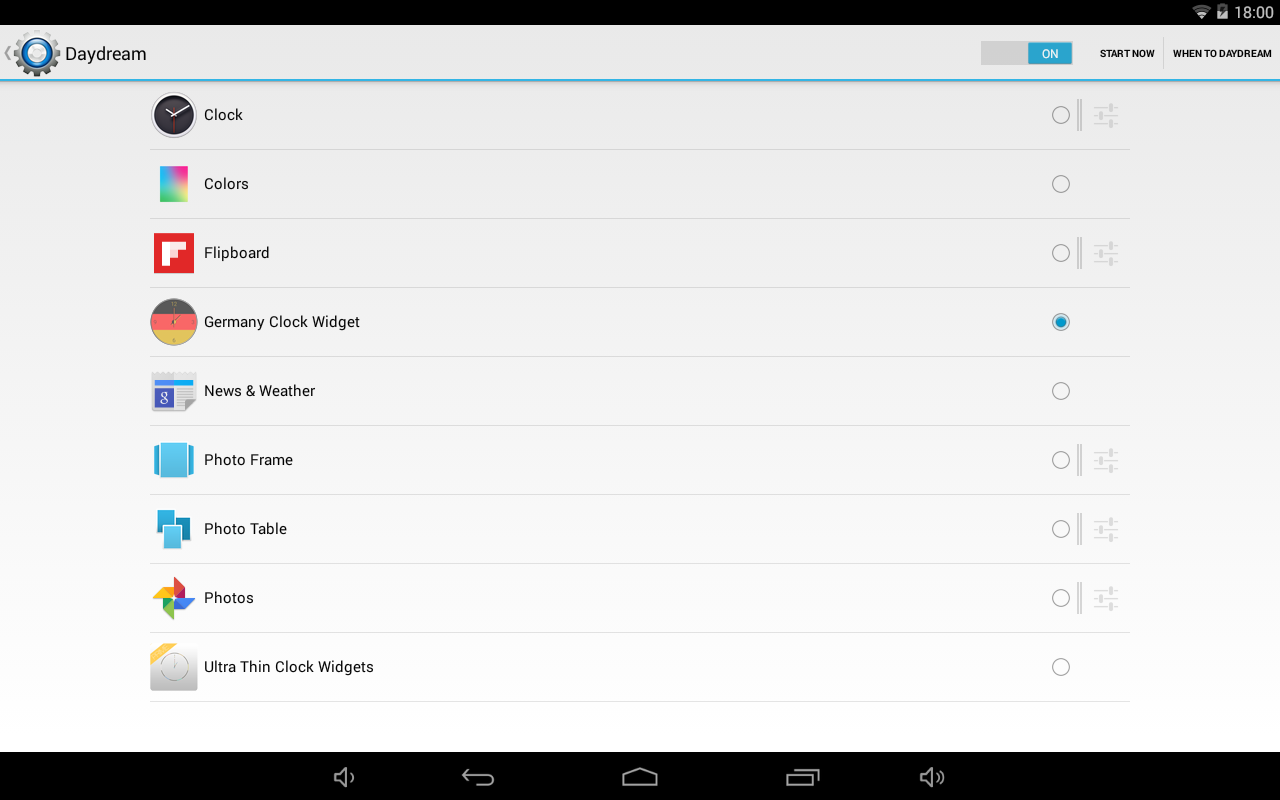The image size is (1280, 800).
Task: Tap the Back navigation arrow icon
Action: tap(478, 777)
